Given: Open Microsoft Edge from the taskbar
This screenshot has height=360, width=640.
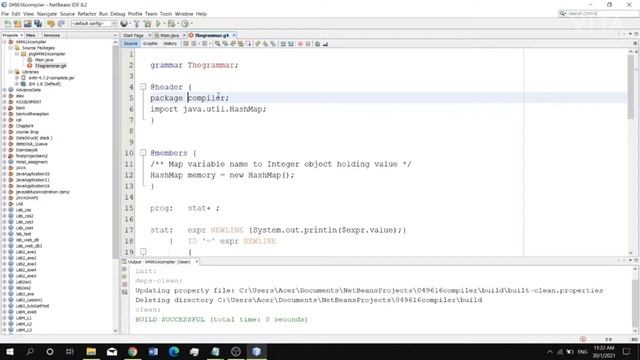Looking at the screenshot, I should [x=173, y=351].
